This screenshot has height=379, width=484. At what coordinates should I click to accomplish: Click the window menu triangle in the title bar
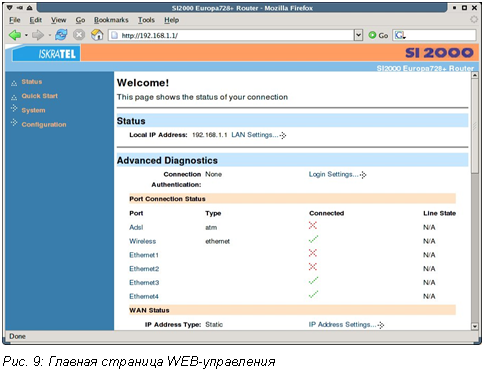click(x=10, y=7)
